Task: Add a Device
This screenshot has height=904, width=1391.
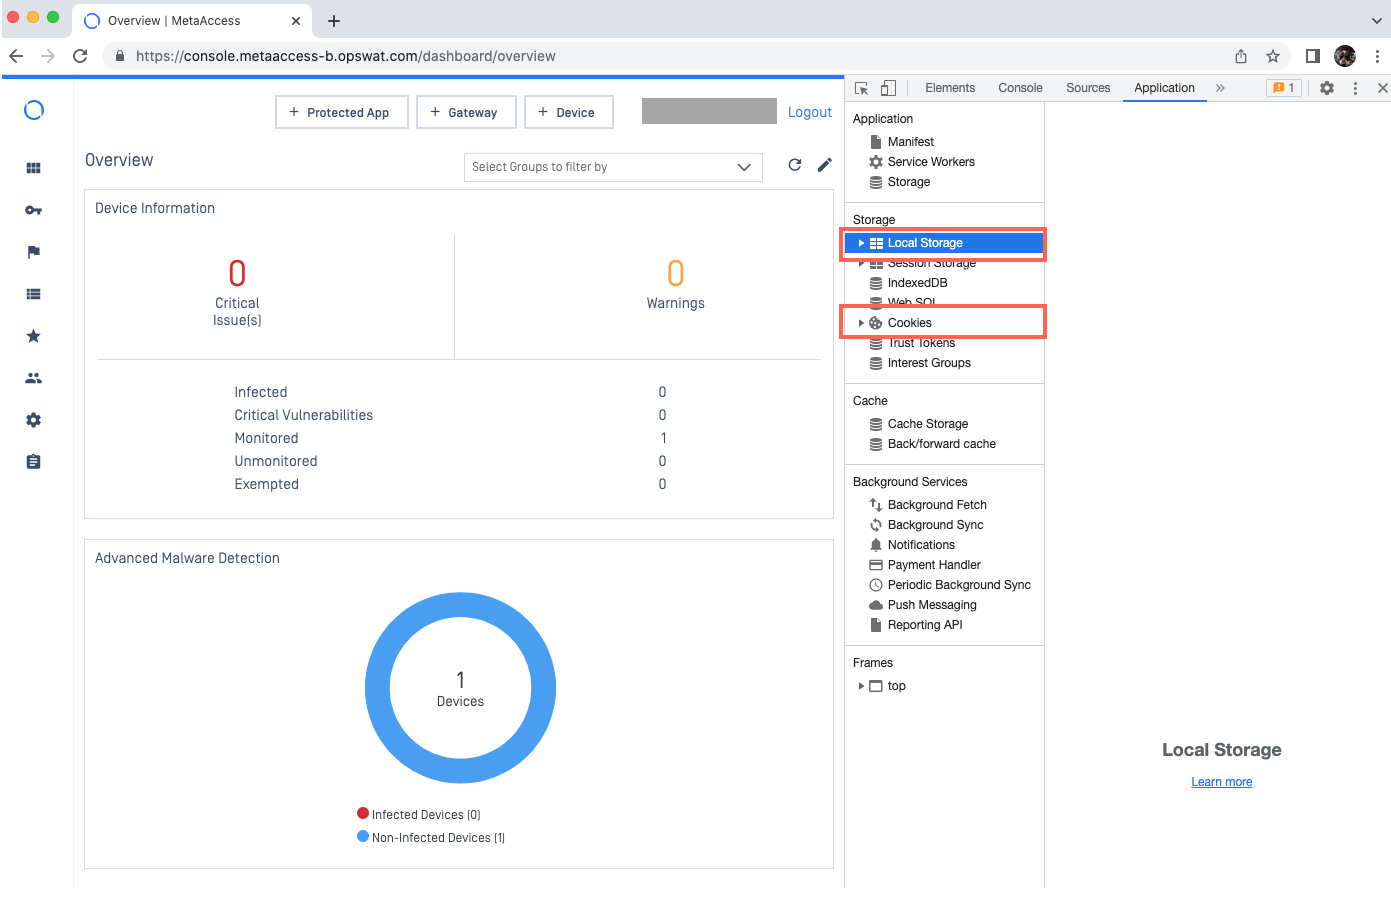Action: (x=569, y=112)
